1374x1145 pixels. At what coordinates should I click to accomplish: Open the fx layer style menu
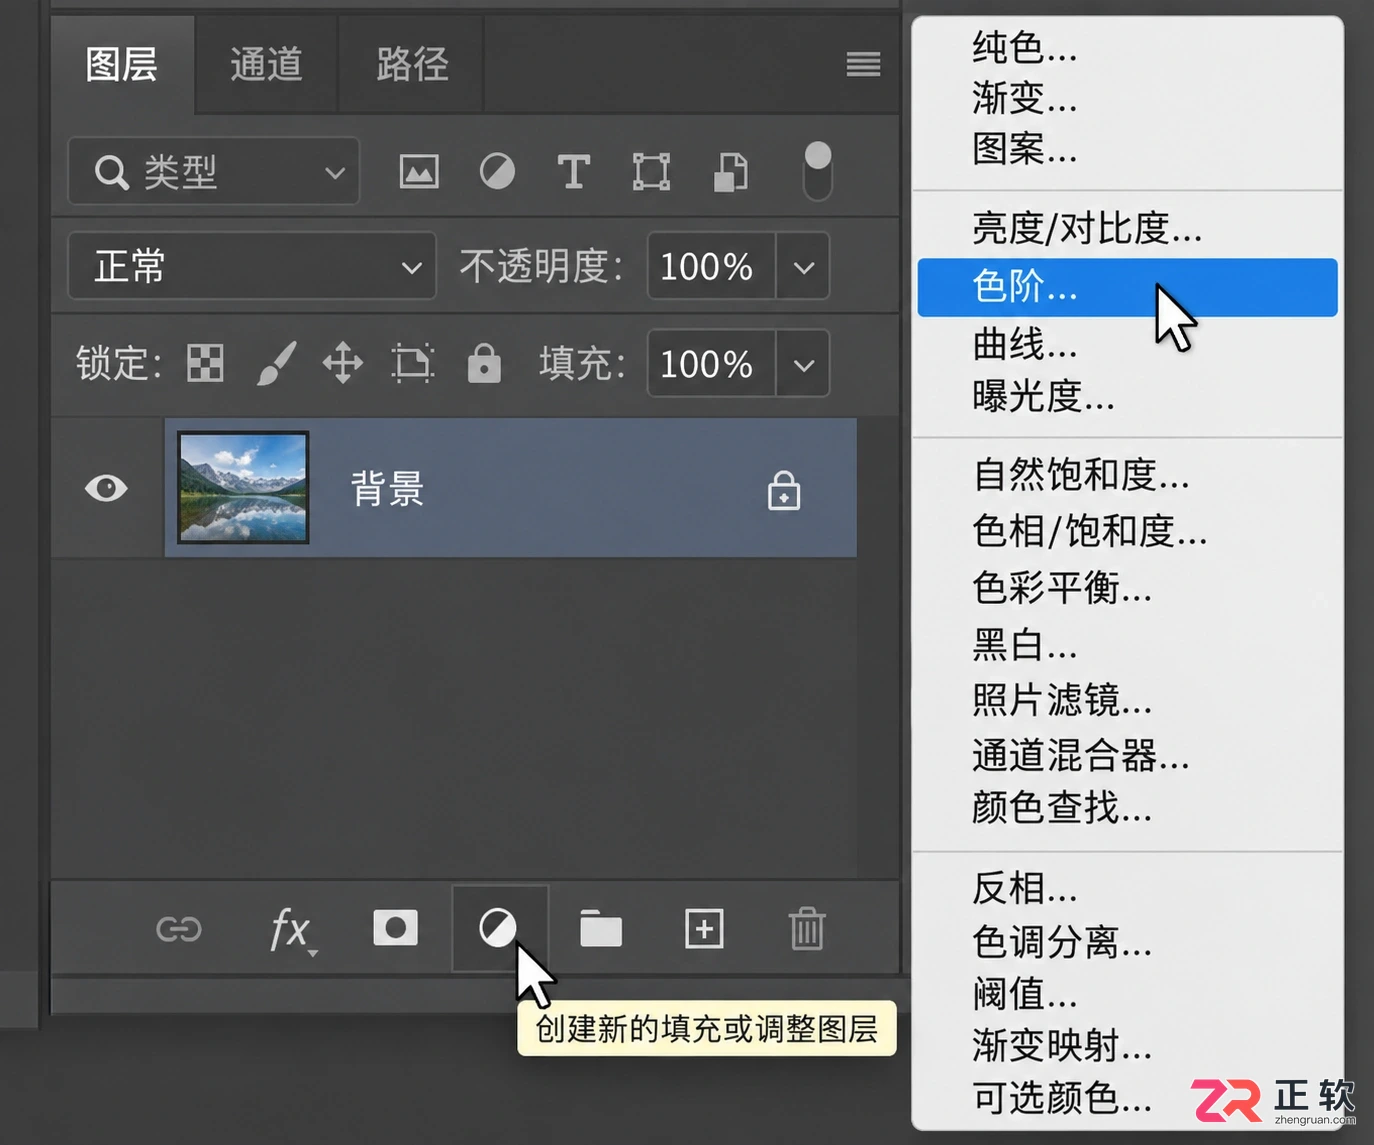pos(292,930)
